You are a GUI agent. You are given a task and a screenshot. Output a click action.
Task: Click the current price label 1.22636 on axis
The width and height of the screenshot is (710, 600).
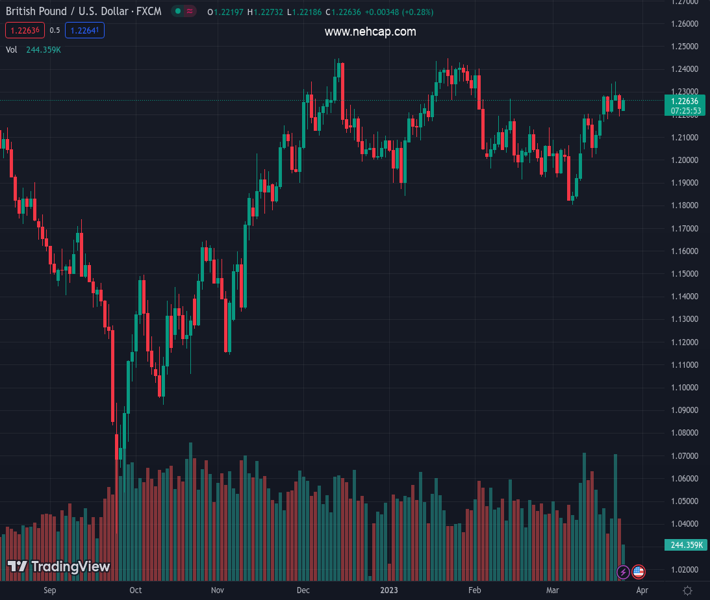click(x=685, y=101)
